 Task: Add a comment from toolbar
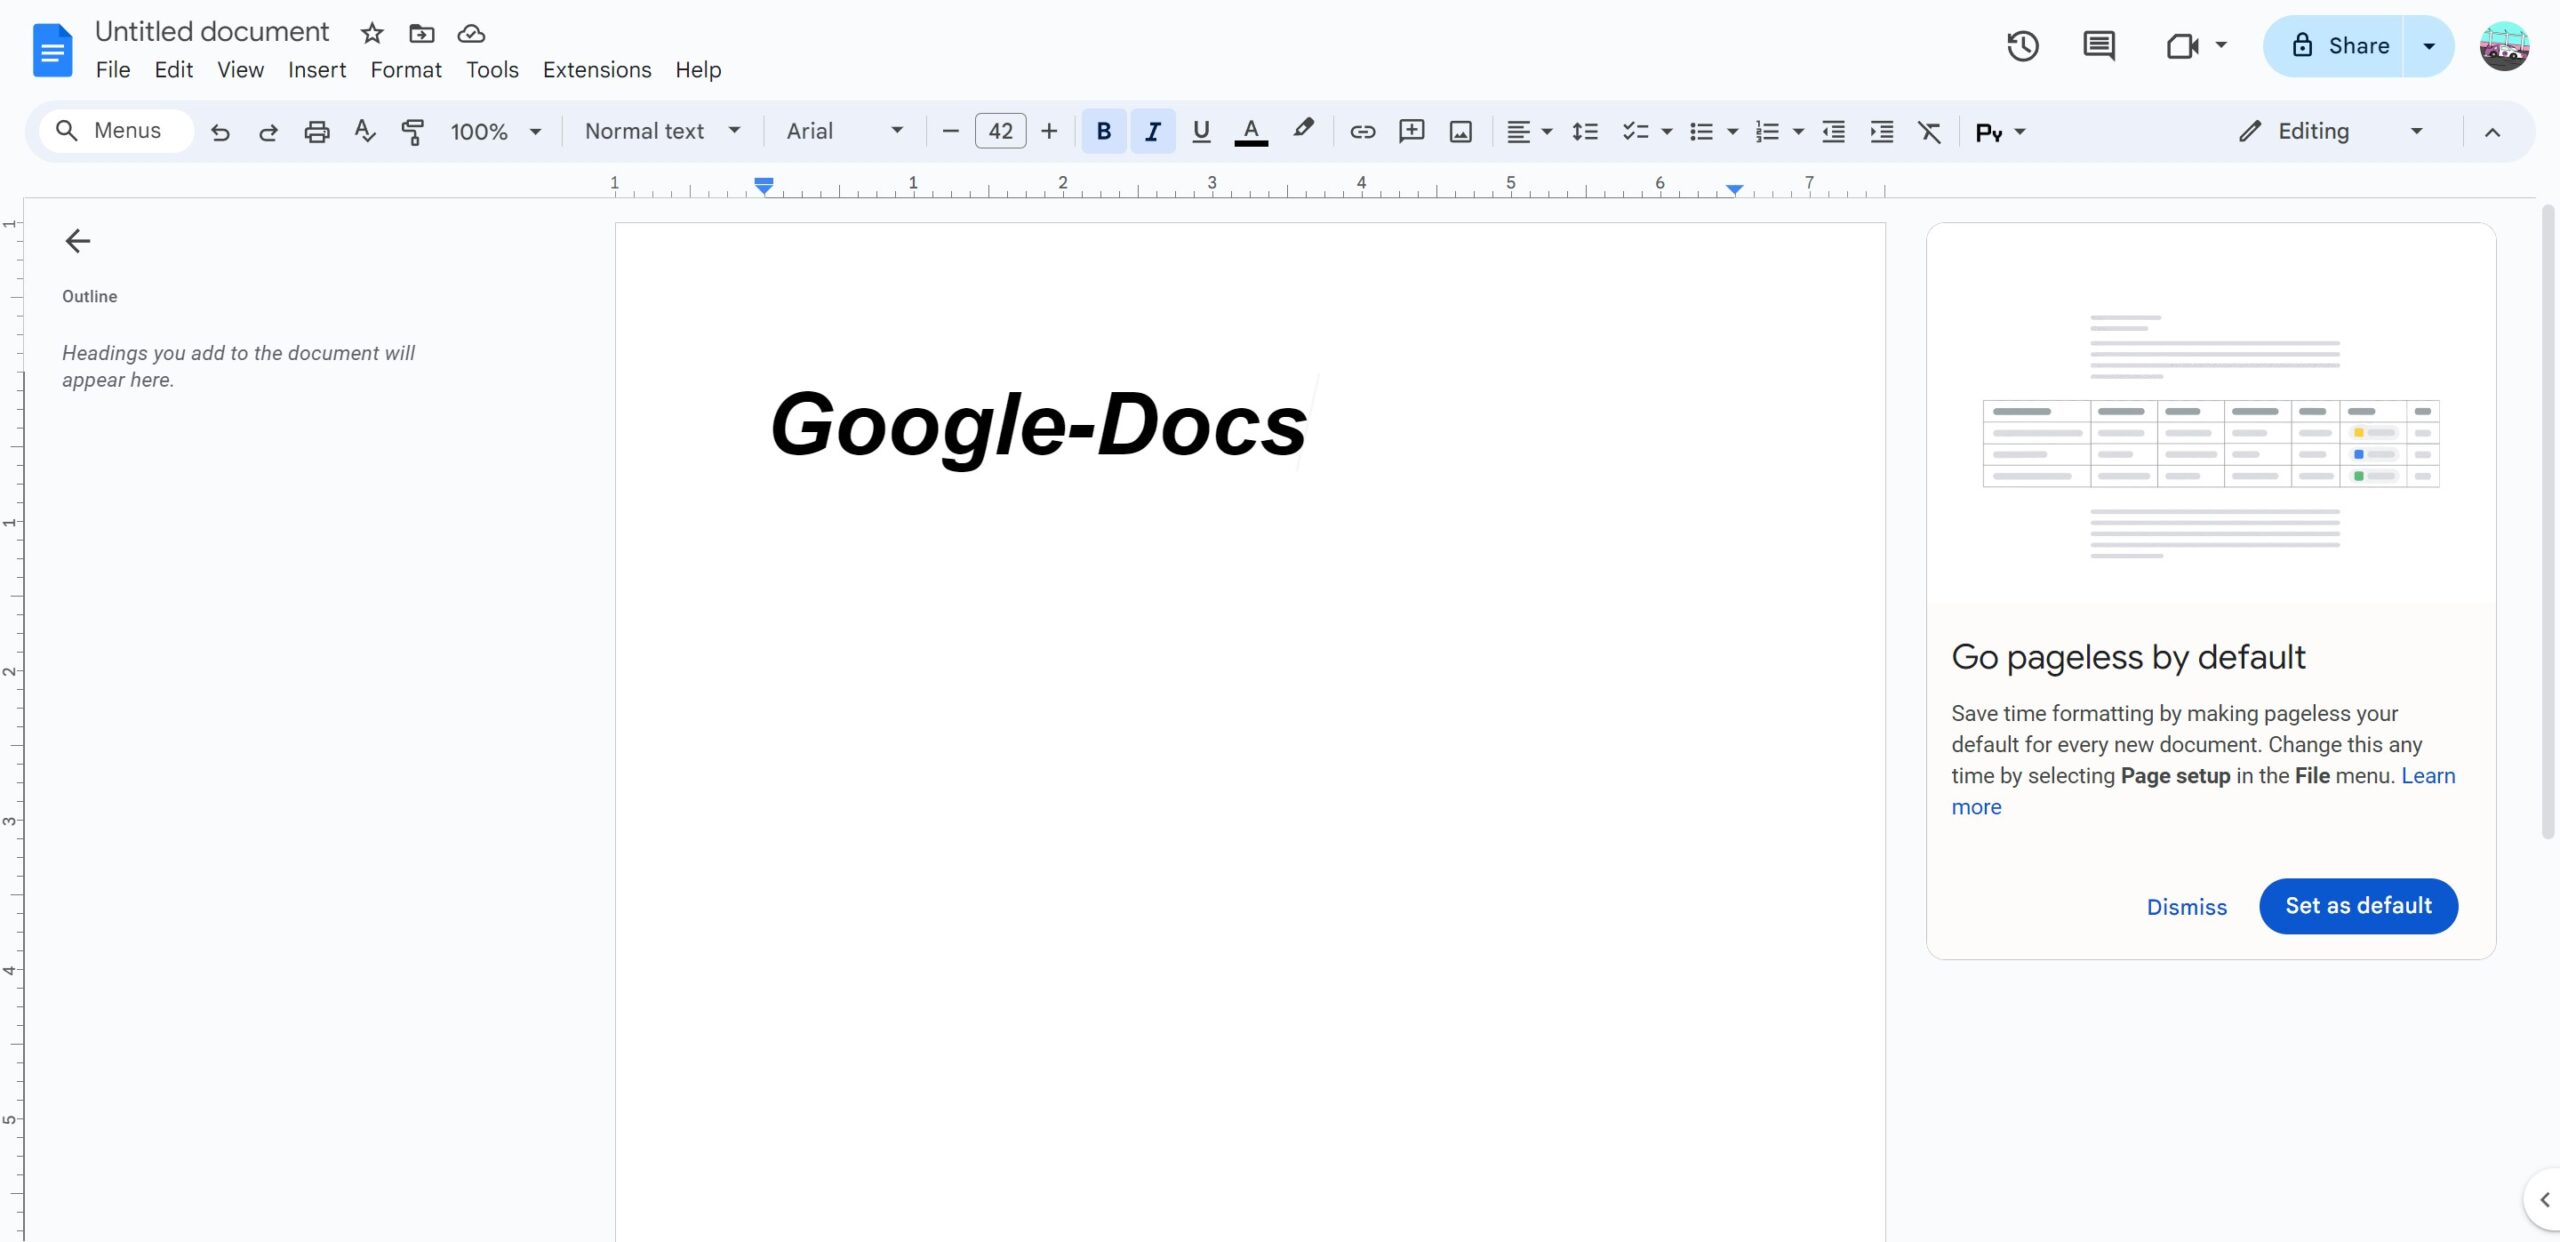[x=1412, y=131]
